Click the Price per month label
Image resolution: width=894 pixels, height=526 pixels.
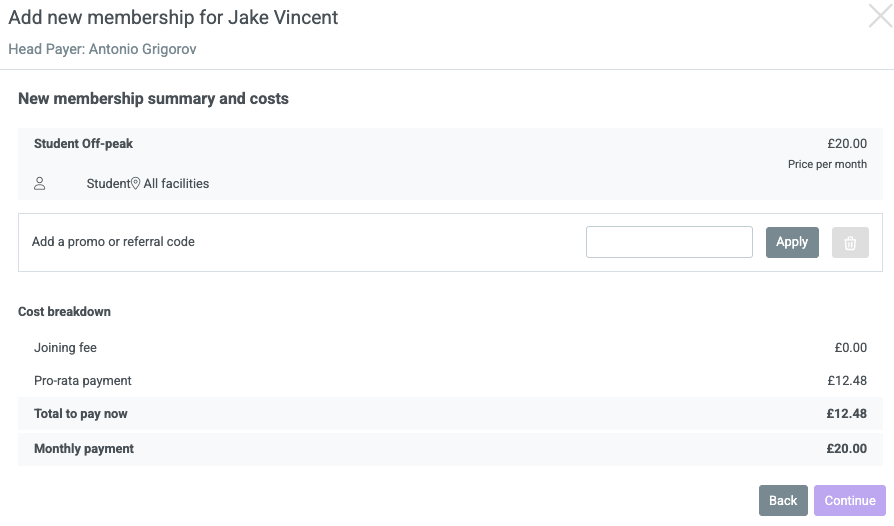pos(827,164)
